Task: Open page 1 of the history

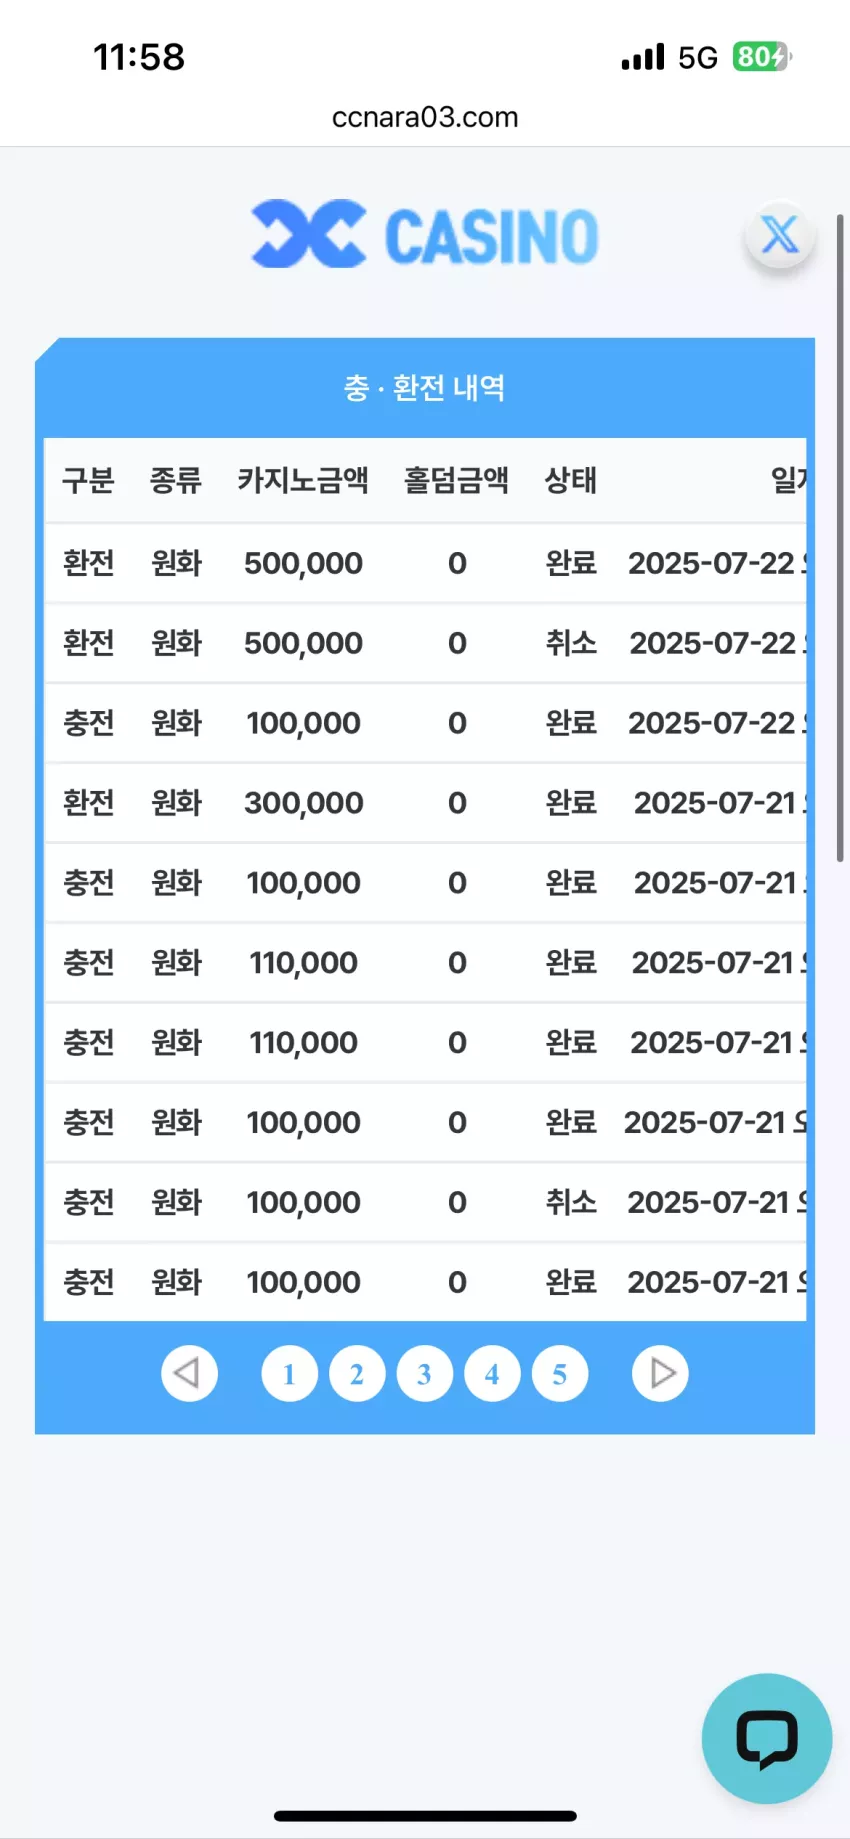Action: click(x=289, y=1374)
